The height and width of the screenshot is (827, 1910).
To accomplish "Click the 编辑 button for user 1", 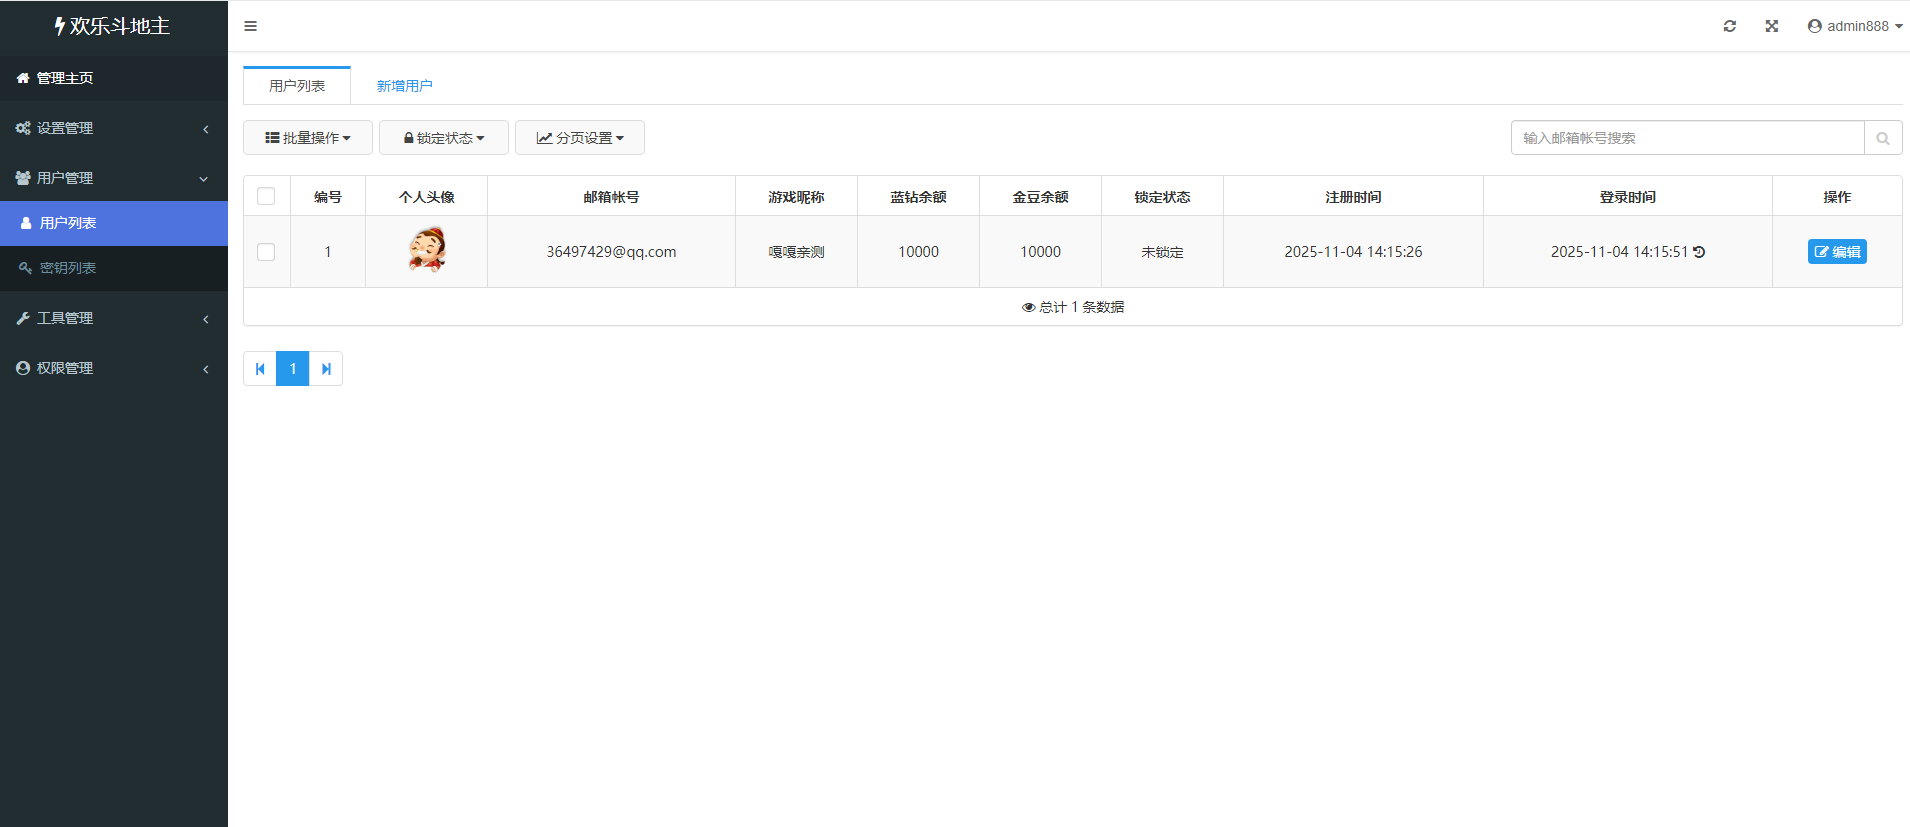I will tap(1836, 252).
